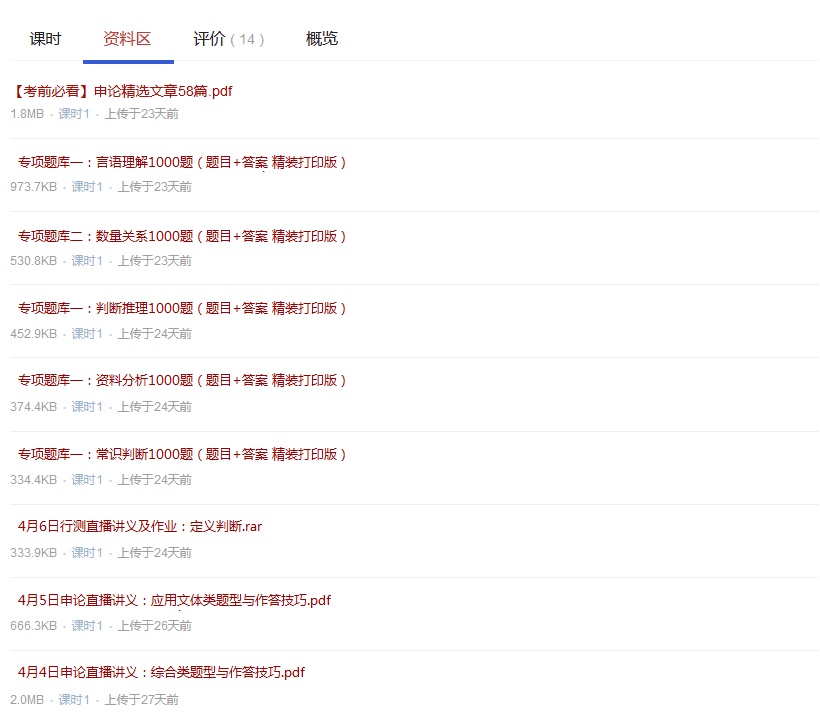Click 课时1 under 判断推理1000题
The width and height of the screenshot is (820, 719).
tap(87, 334)
